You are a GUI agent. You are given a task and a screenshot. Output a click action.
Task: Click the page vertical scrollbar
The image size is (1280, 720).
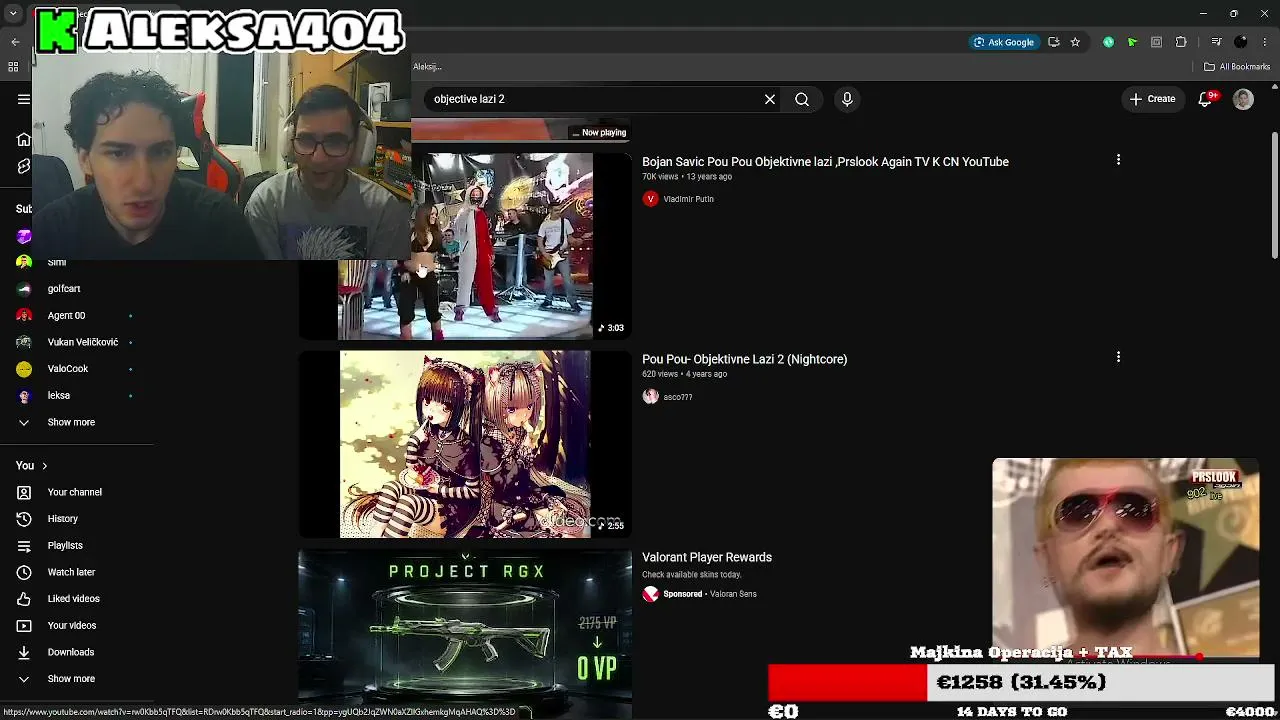pos(1274,195)
